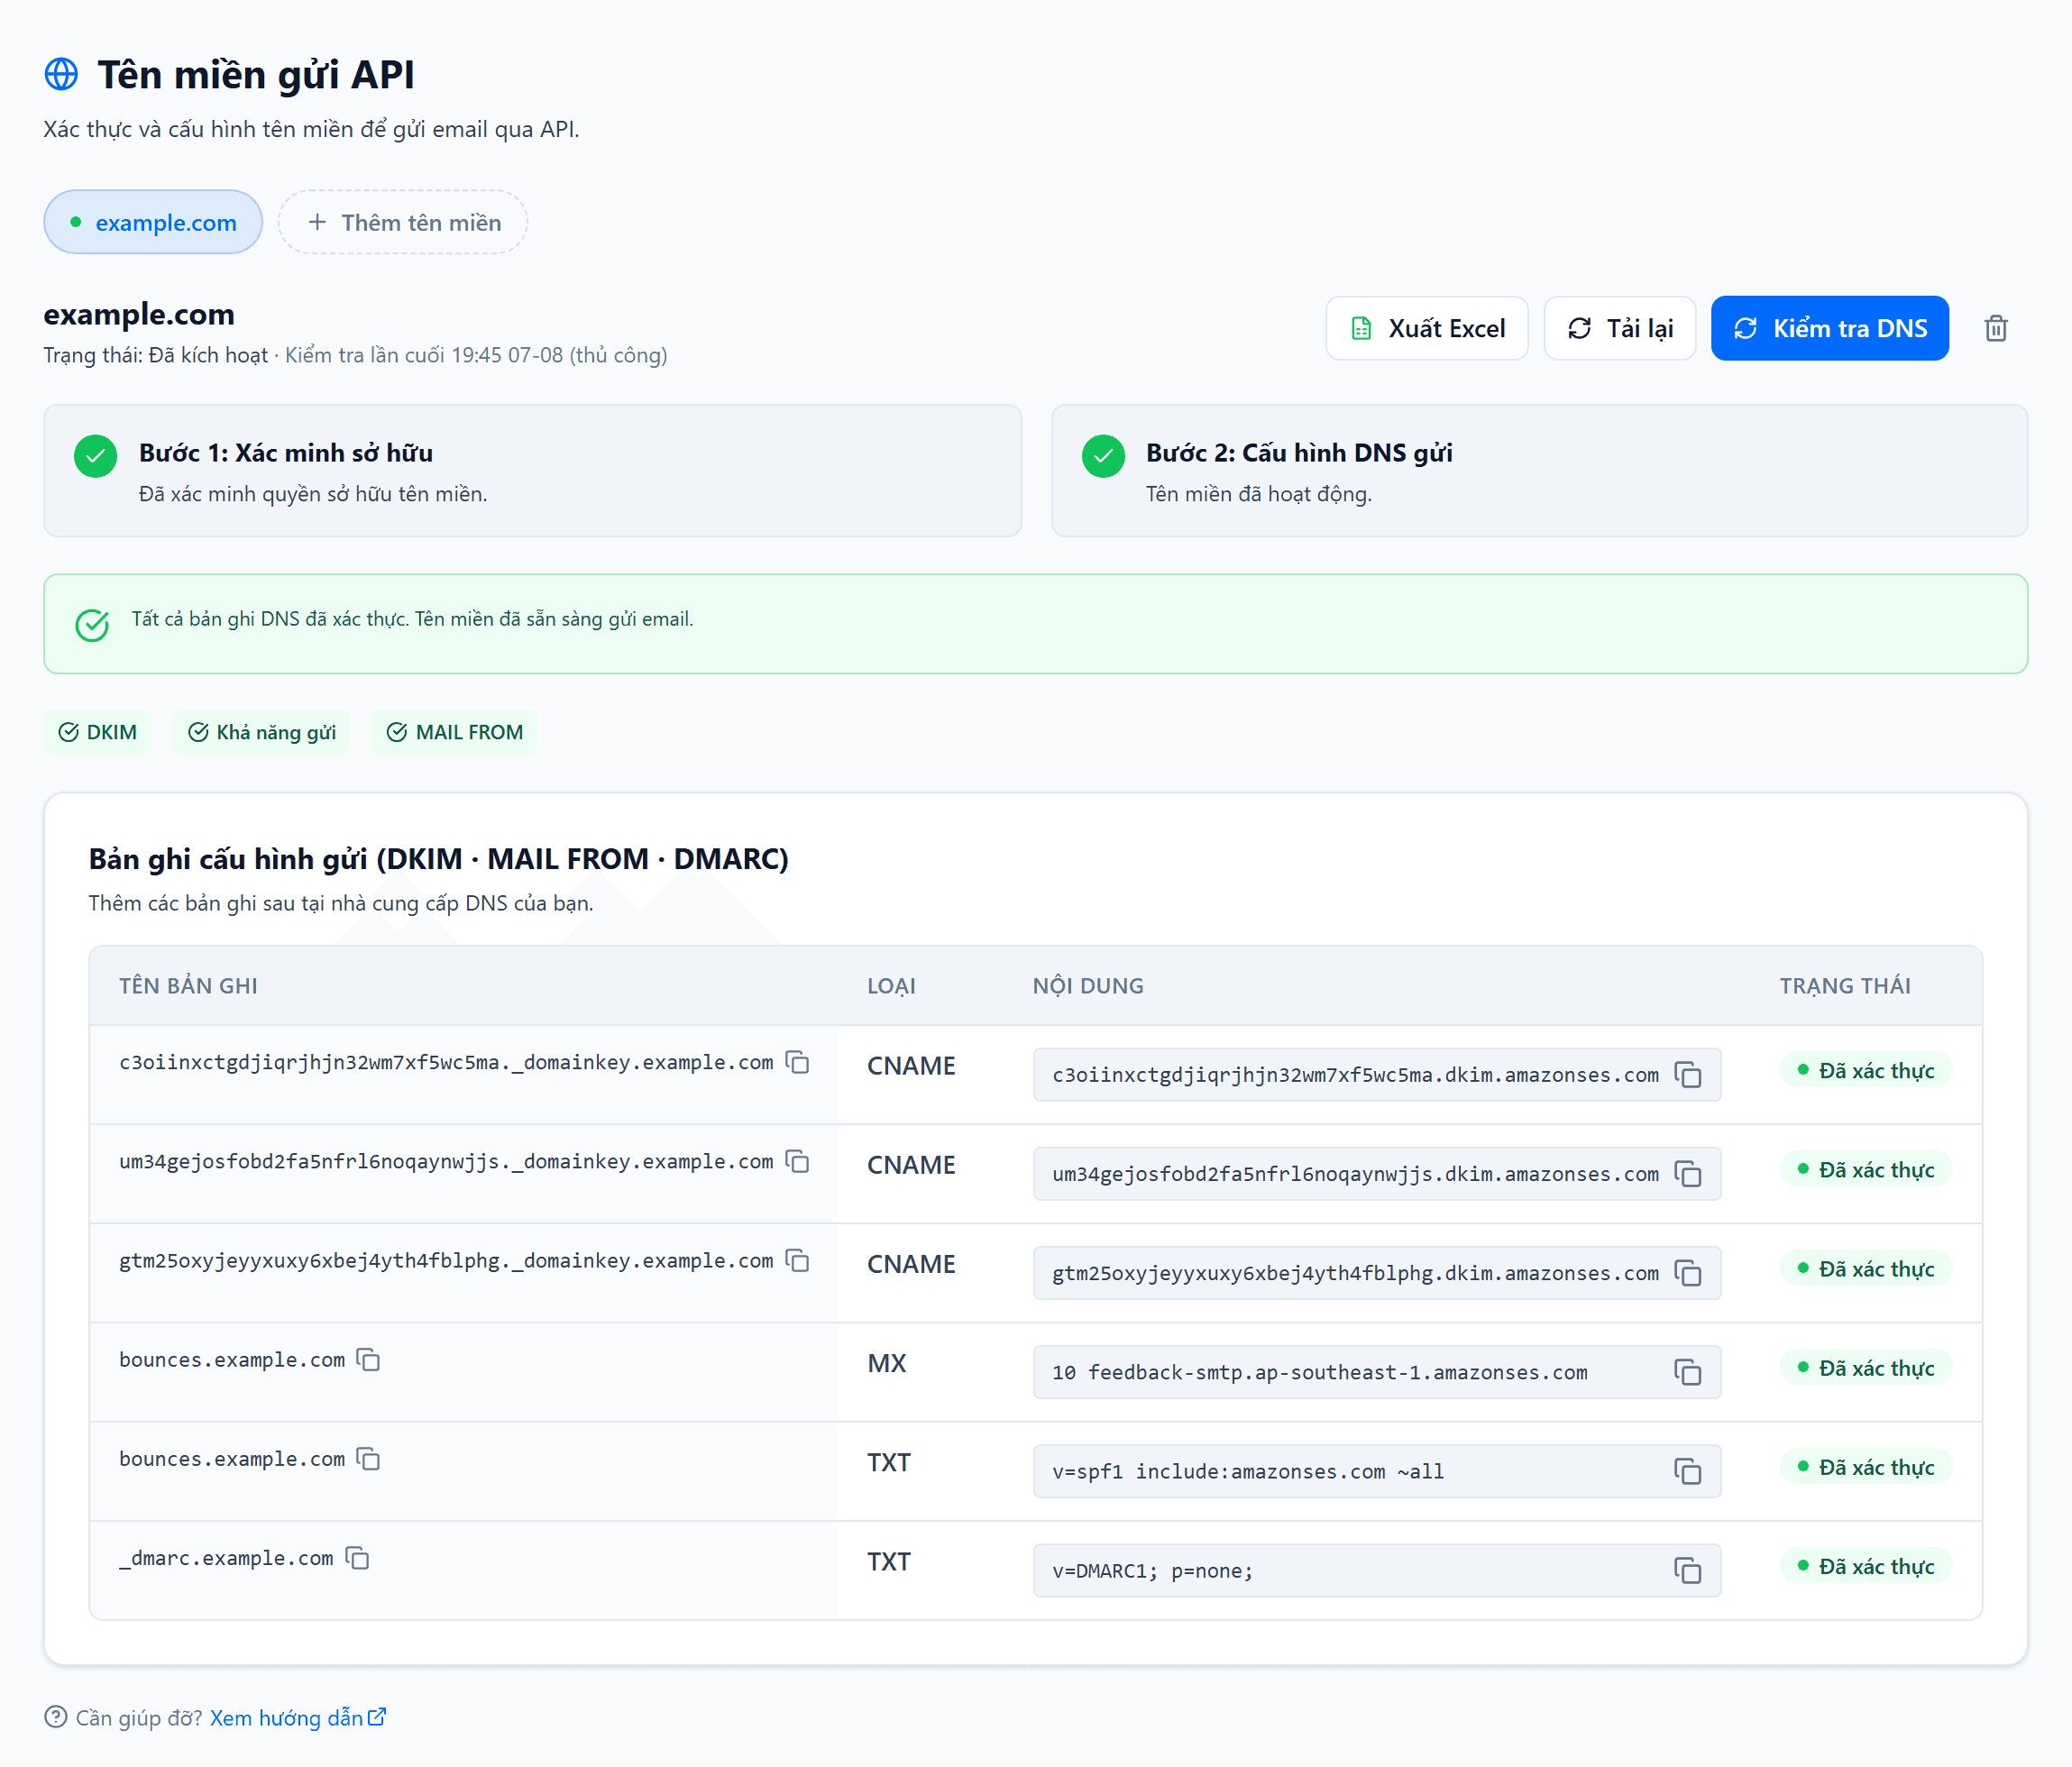Click the globe icon beside the page title

(61, 74)
